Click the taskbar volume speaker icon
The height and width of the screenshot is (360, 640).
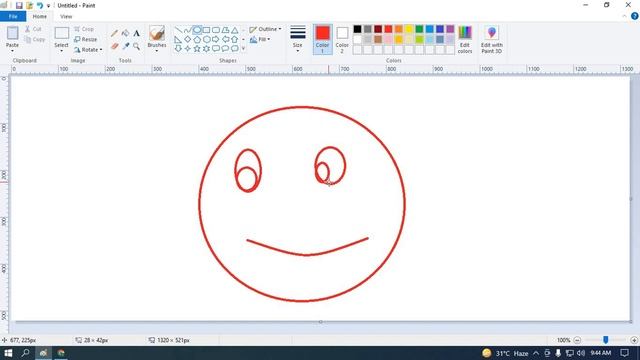click(x=581, y=353)
